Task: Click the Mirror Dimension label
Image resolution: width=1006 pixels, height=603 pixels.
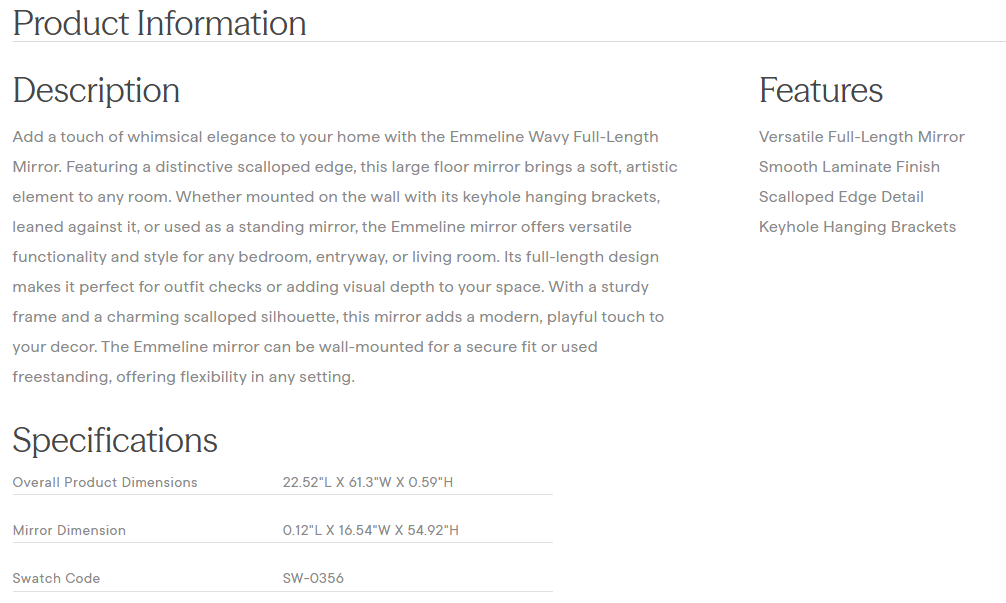Action: click(69, 530)
